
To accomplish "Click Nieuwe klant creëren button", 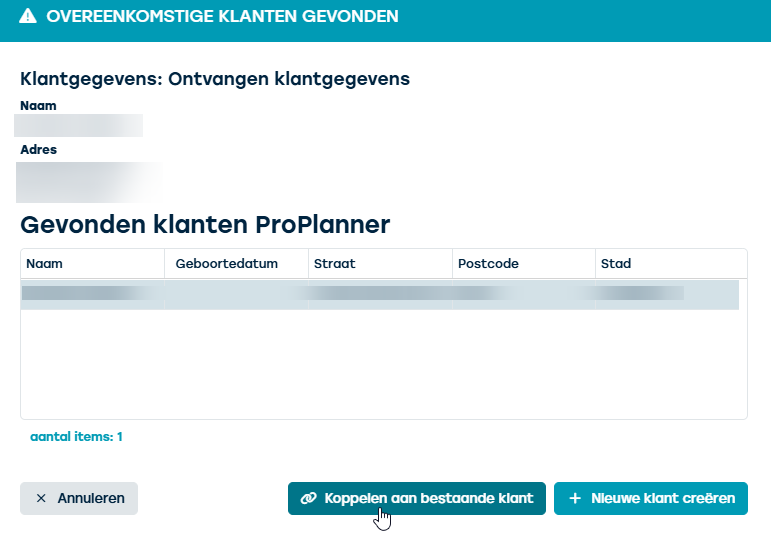I will click(651, 498).
